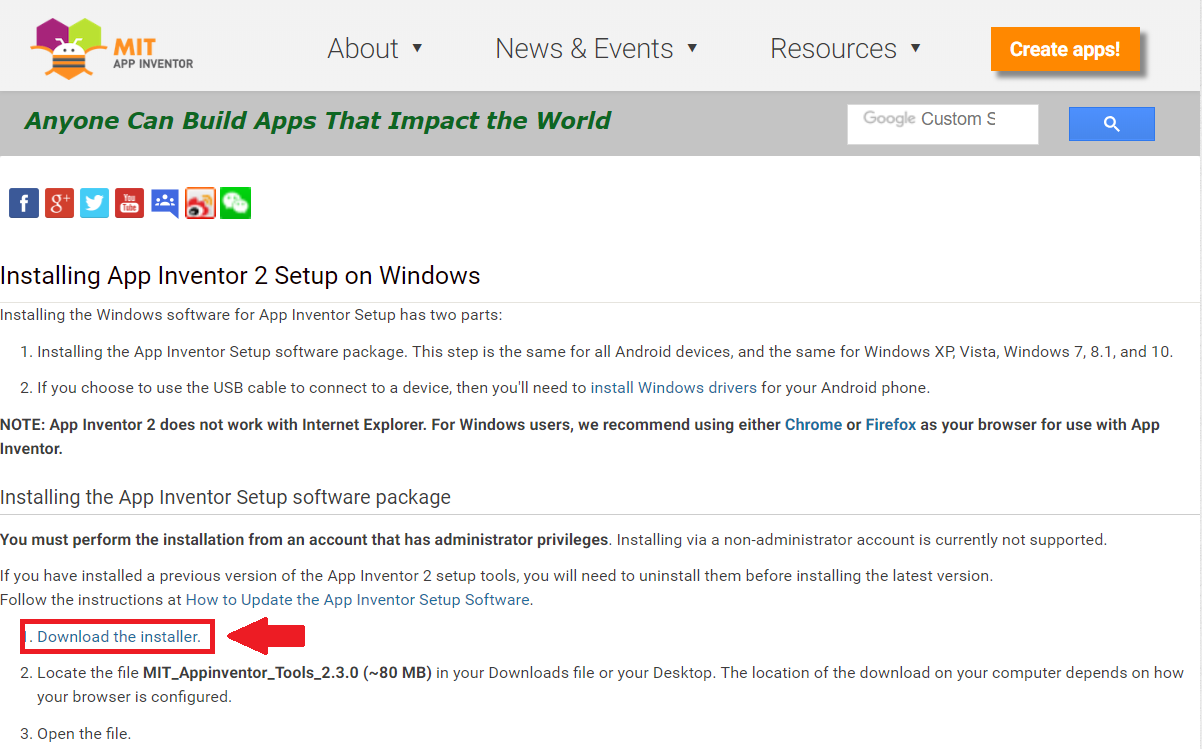Viewport: 1202px width, 749px height.
Task: Click the magnifying glass search icon
Action: (x=1111, y=123)
